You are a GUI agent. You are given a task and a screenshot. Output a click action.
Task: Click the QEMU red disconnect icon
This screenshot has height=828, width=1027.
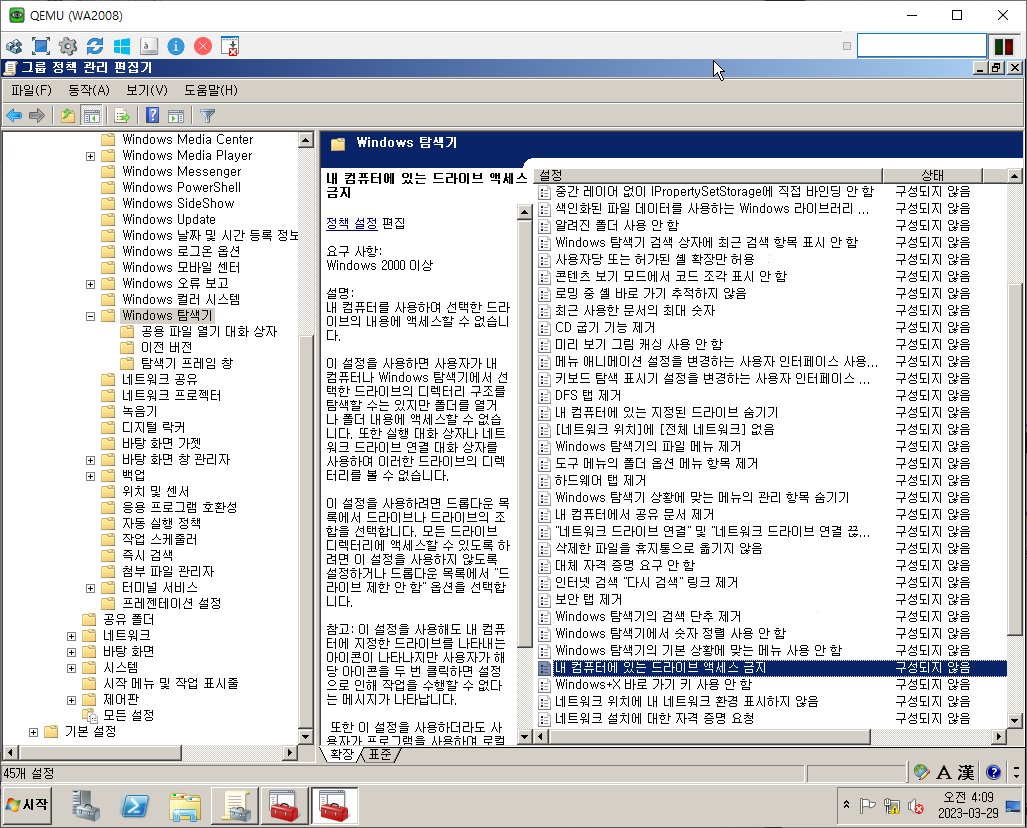click(203, 46)
